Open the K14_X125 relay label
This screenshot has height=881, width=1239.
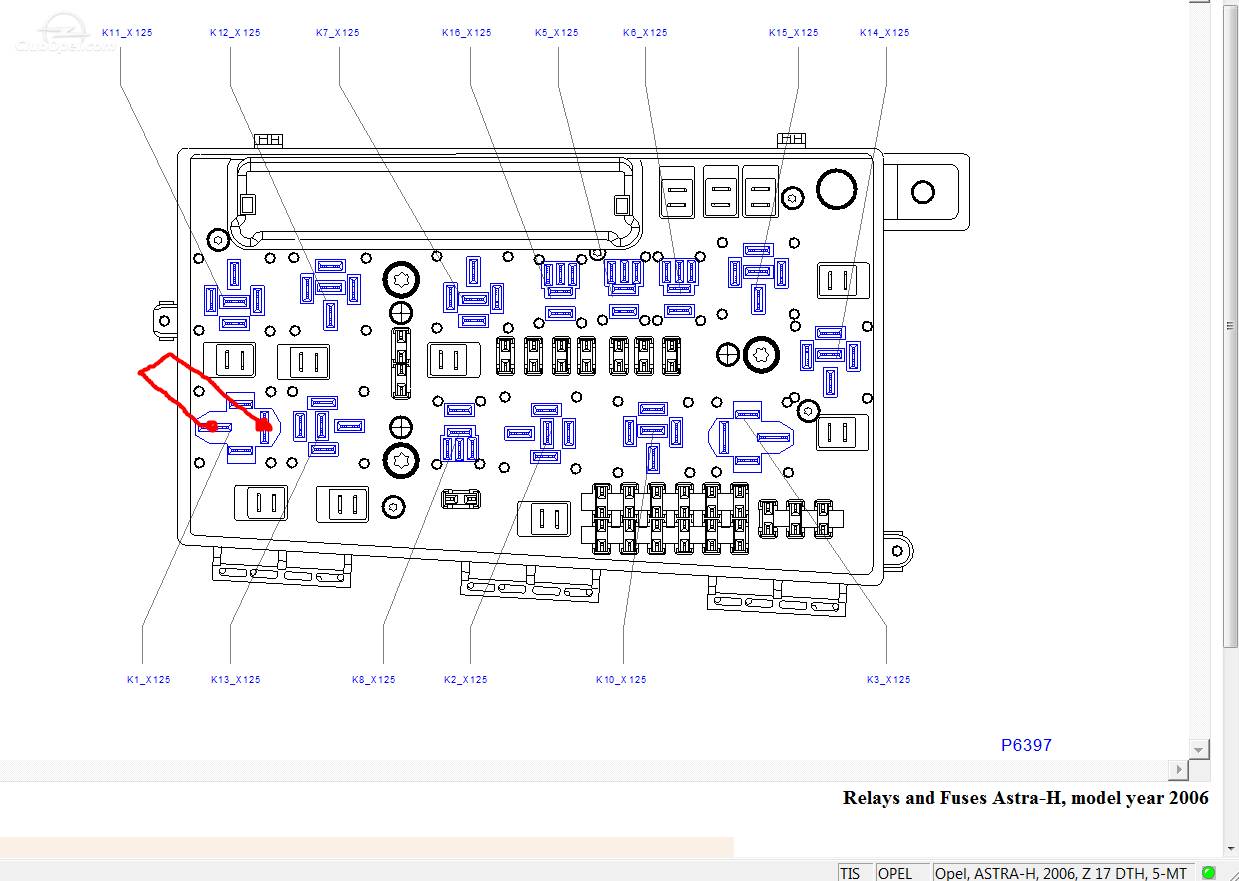click(x=885, y=33)
